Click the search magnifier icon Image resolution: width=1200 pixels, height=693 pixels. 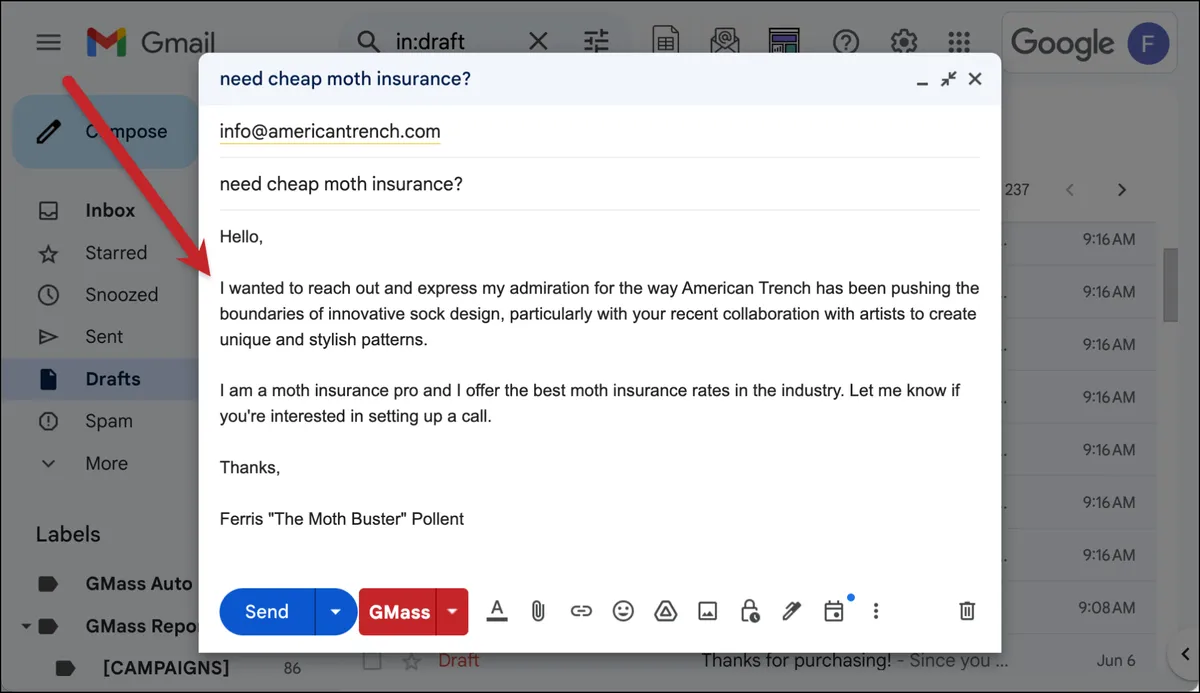coord(368,42)
